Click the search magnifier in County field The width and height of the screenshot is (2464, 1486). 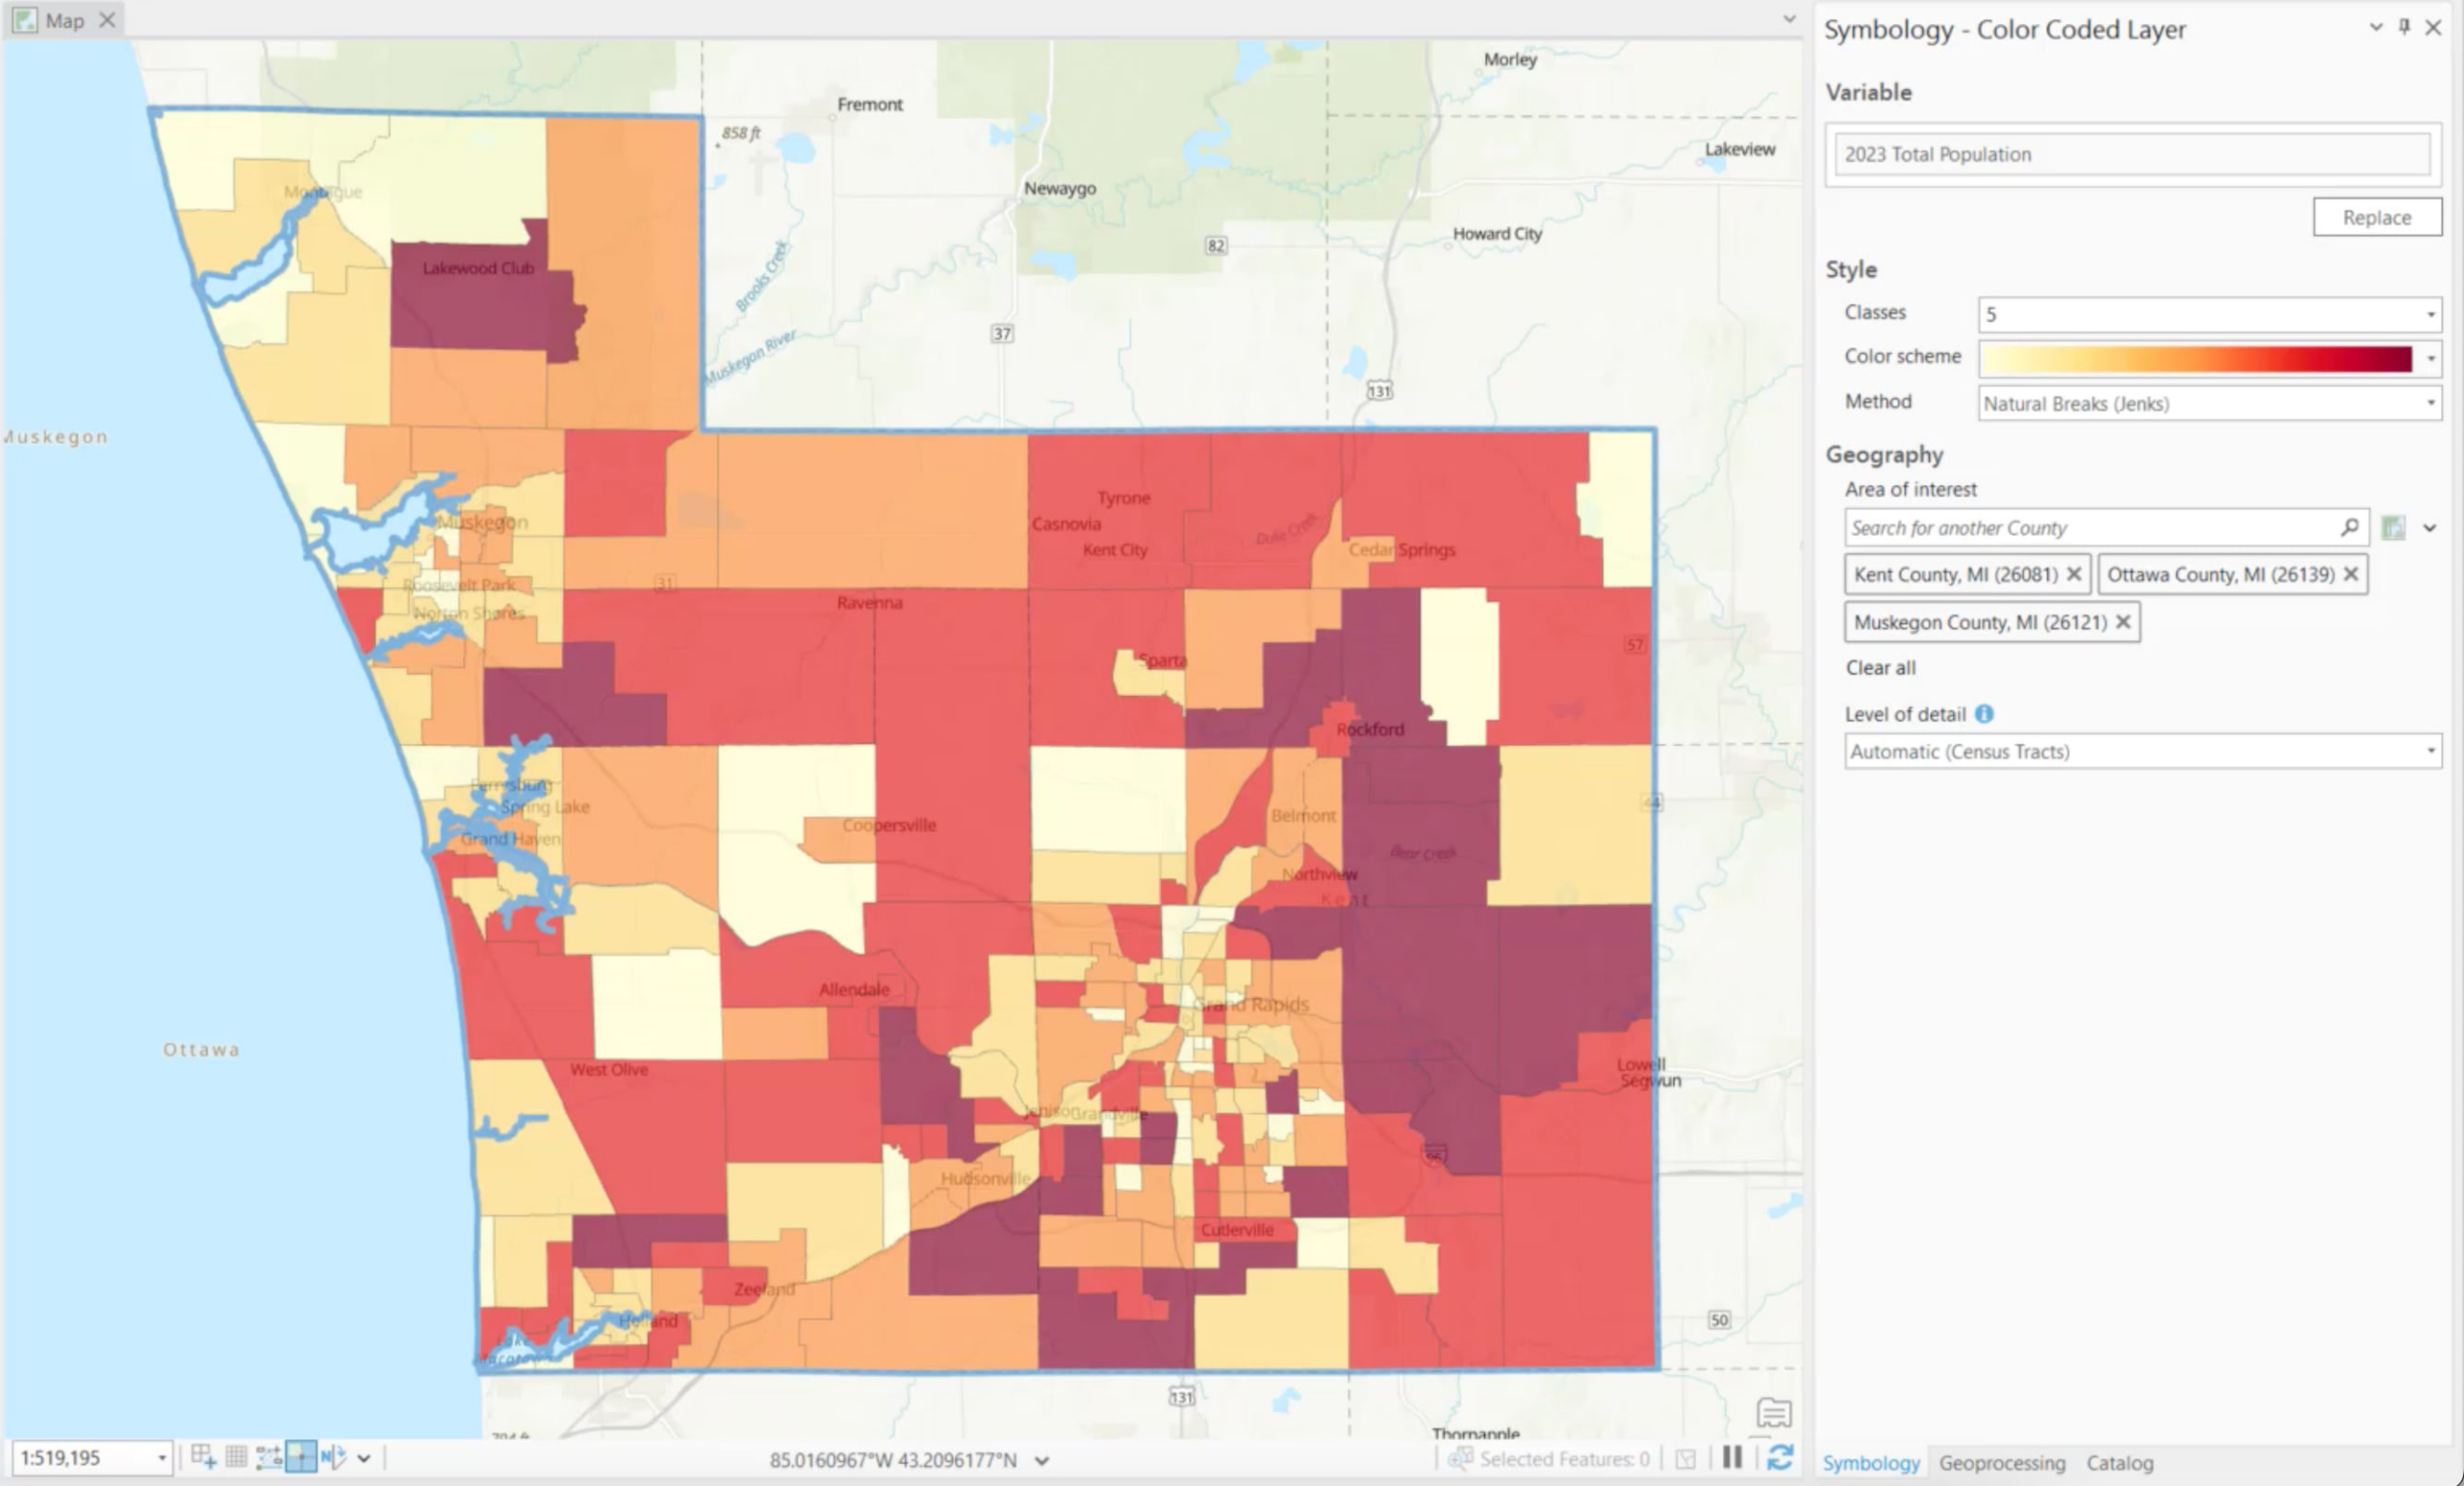(x=2349, y=527)
